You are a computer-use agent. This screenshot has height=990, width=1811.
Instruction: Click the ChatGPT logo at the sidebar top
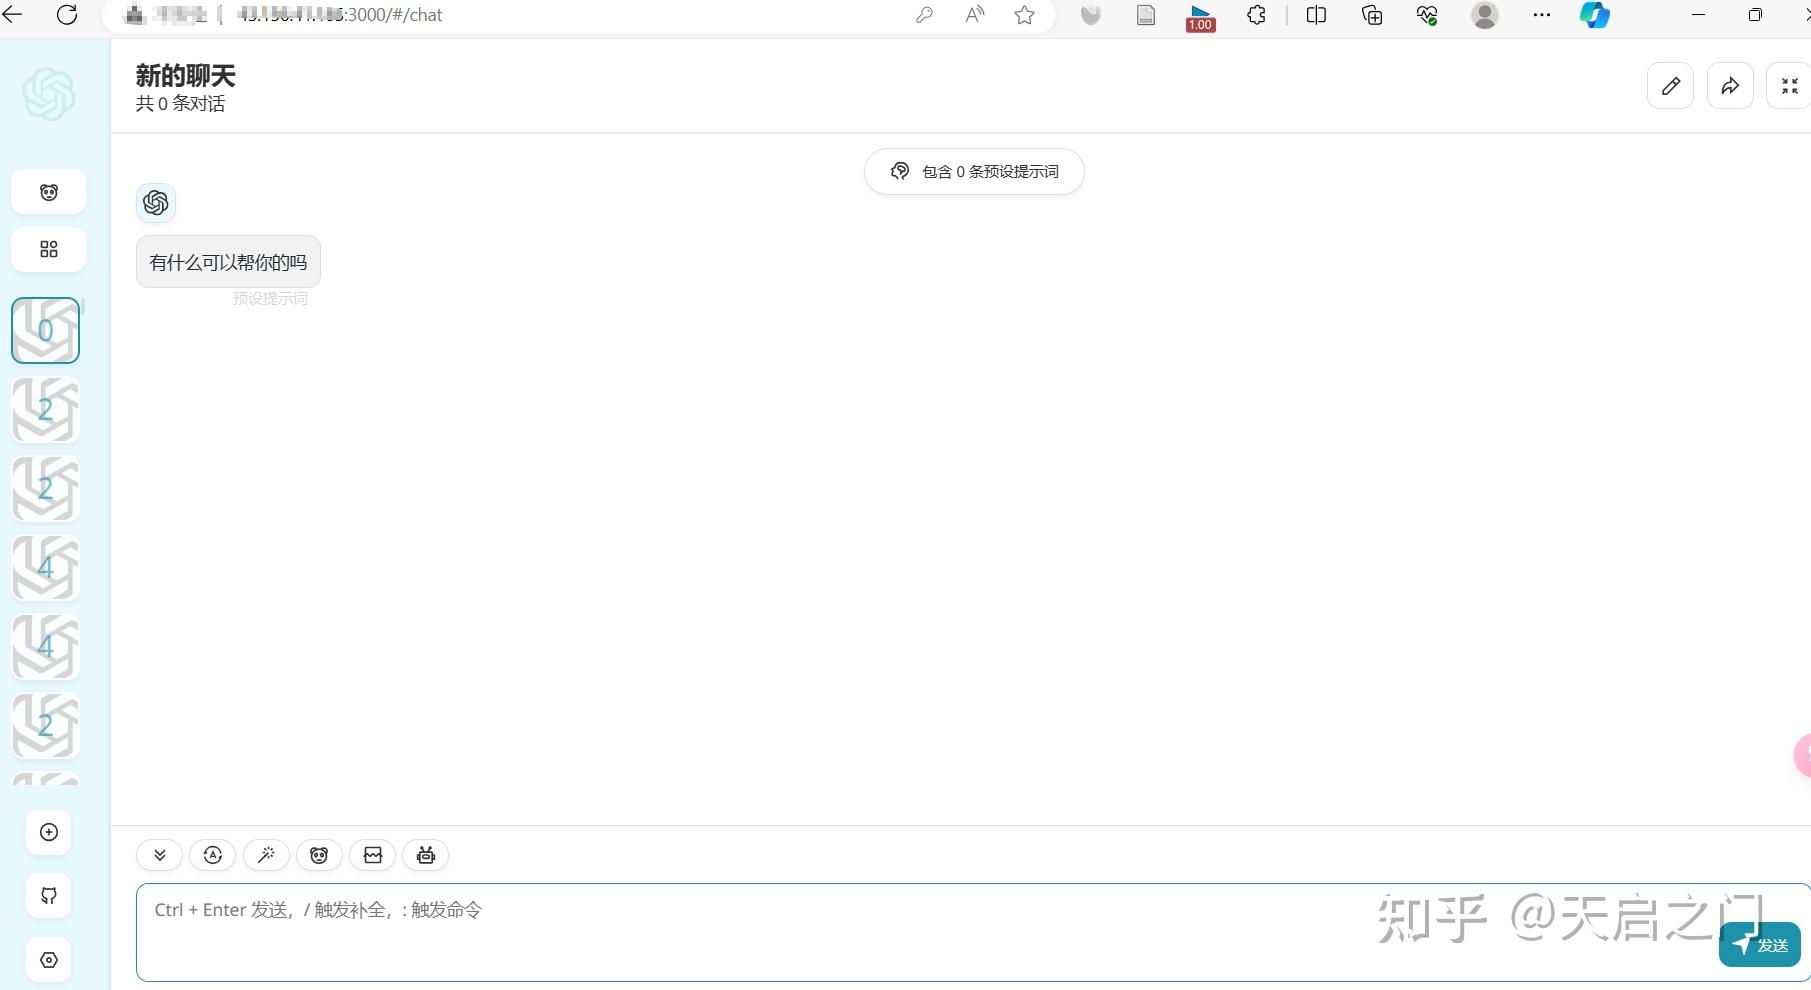(x=49, y=94)
